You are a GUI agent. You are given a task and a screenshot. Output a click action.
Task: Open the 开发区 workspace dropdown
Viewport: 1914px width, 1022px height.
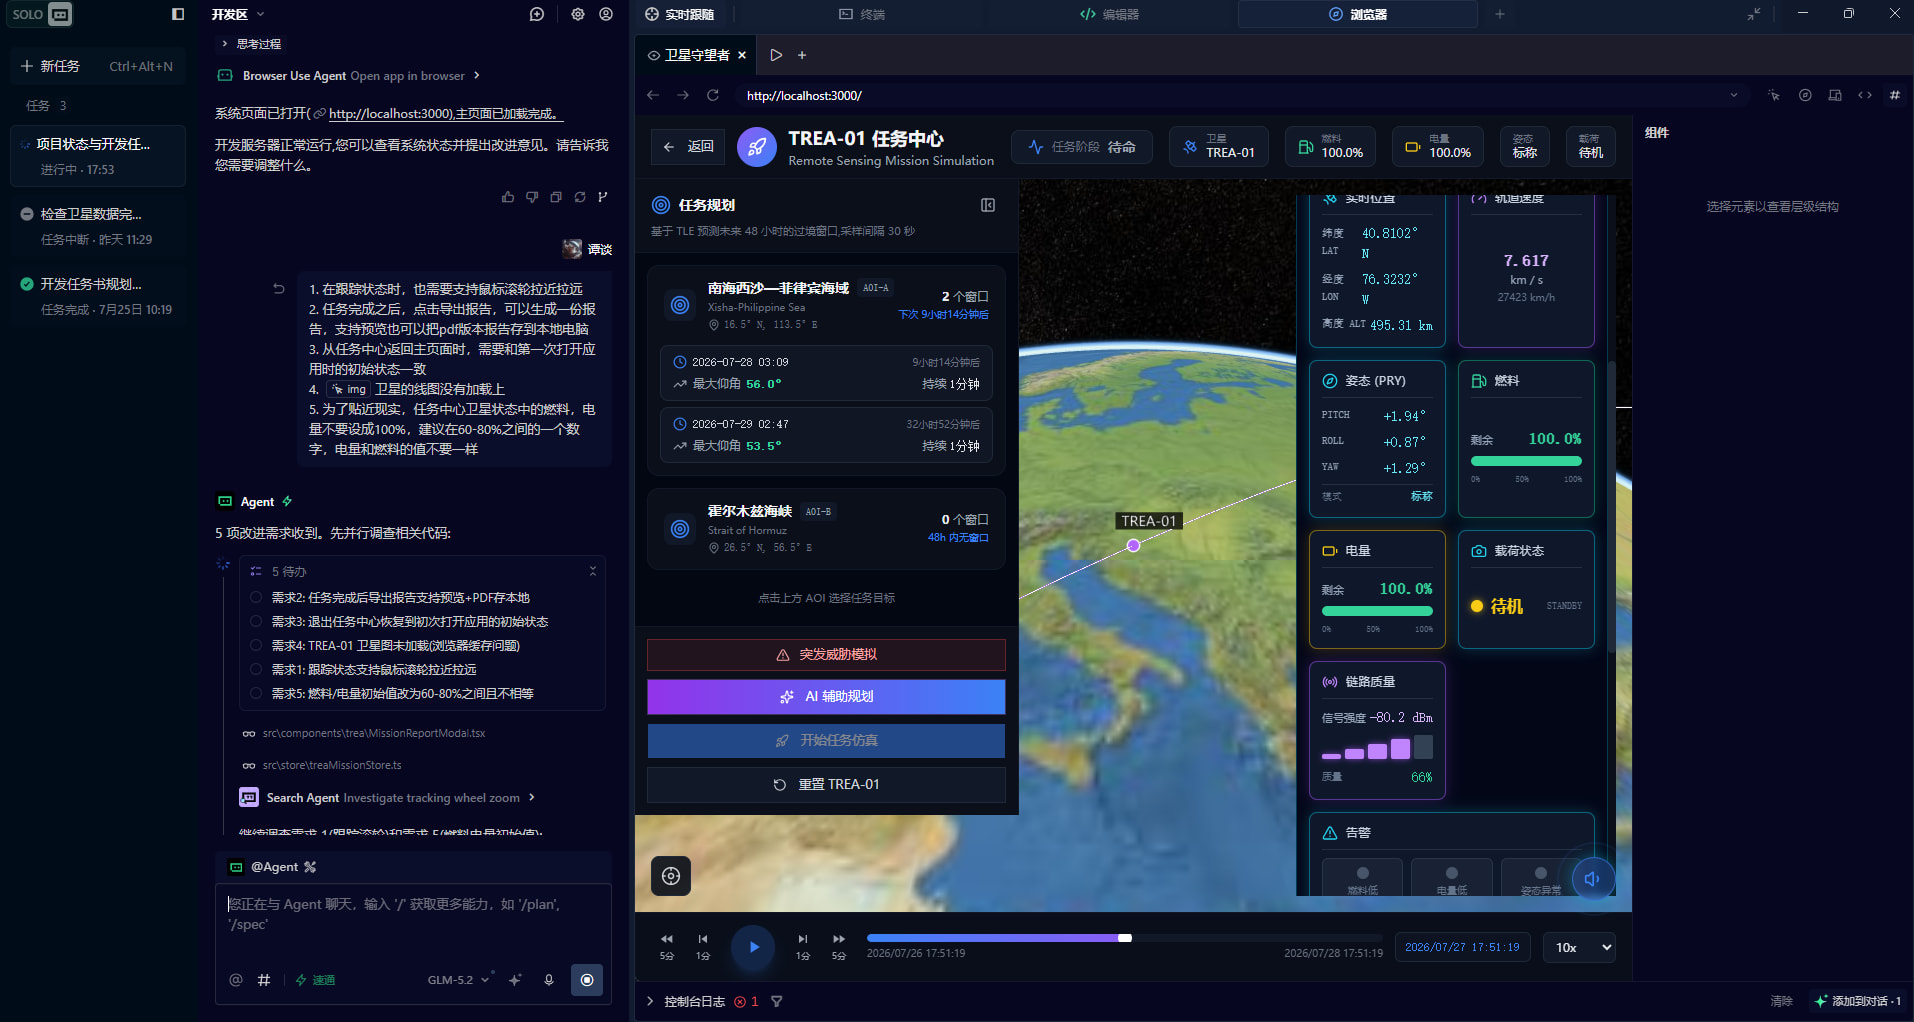coord(238,14)
